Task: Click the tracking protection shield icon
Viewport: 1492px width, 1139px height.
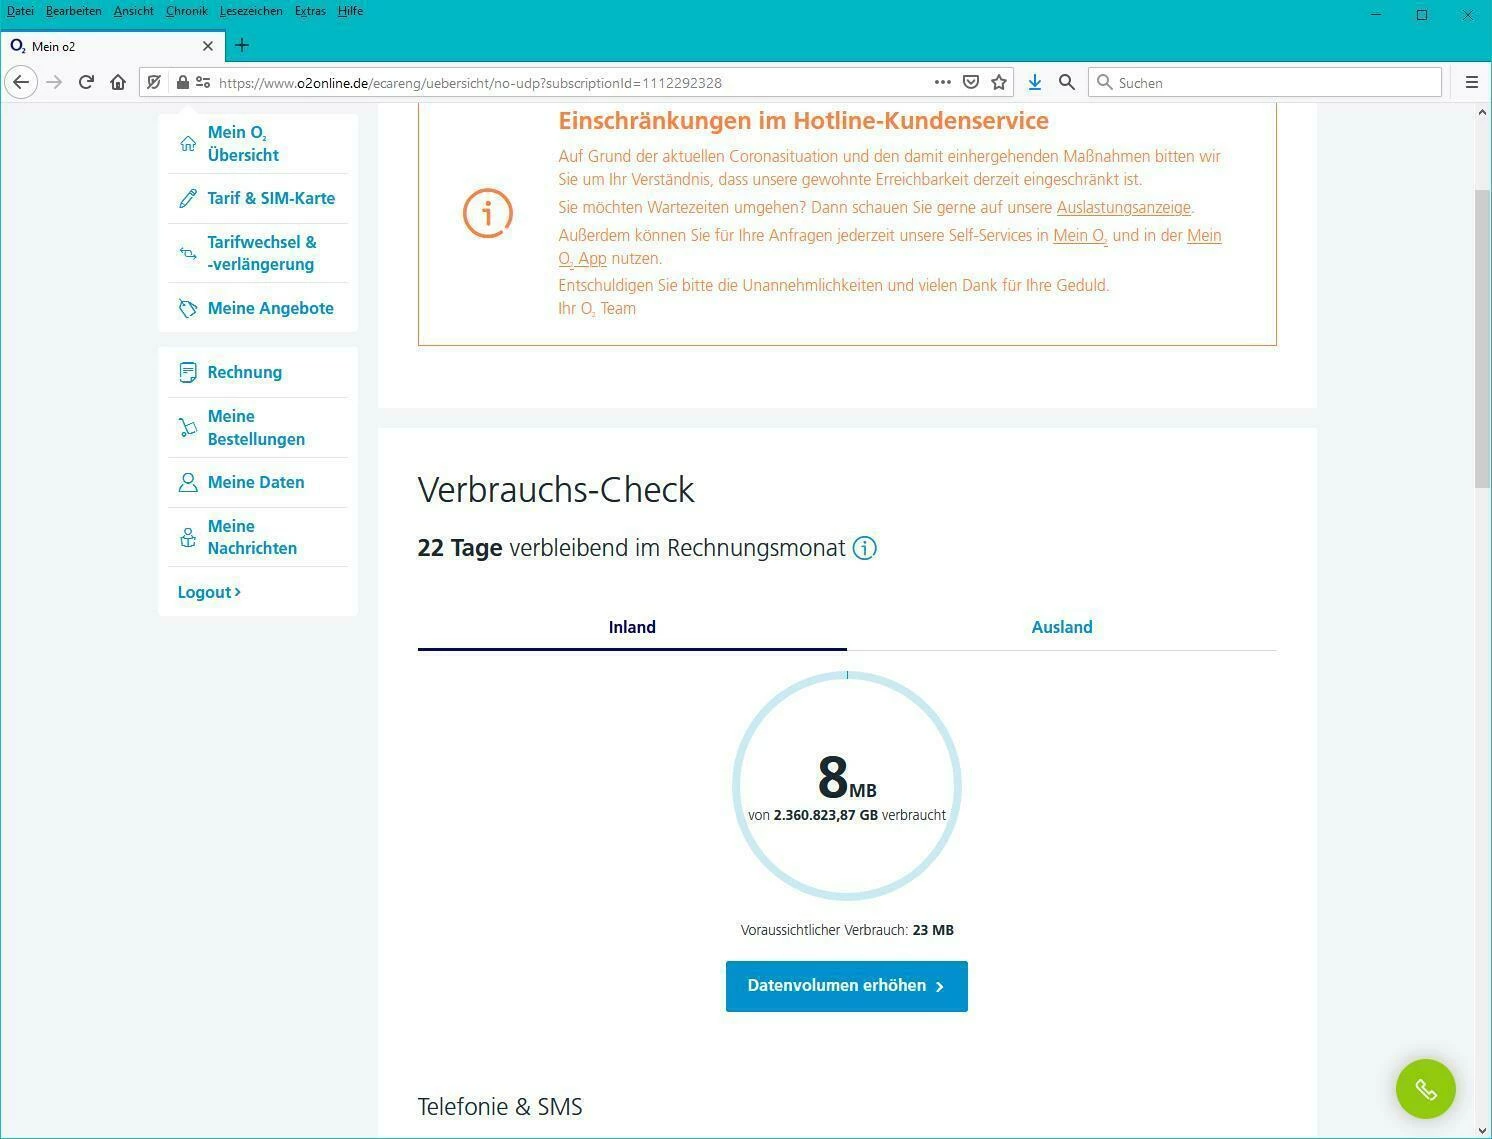Action: tap(154, 82)
